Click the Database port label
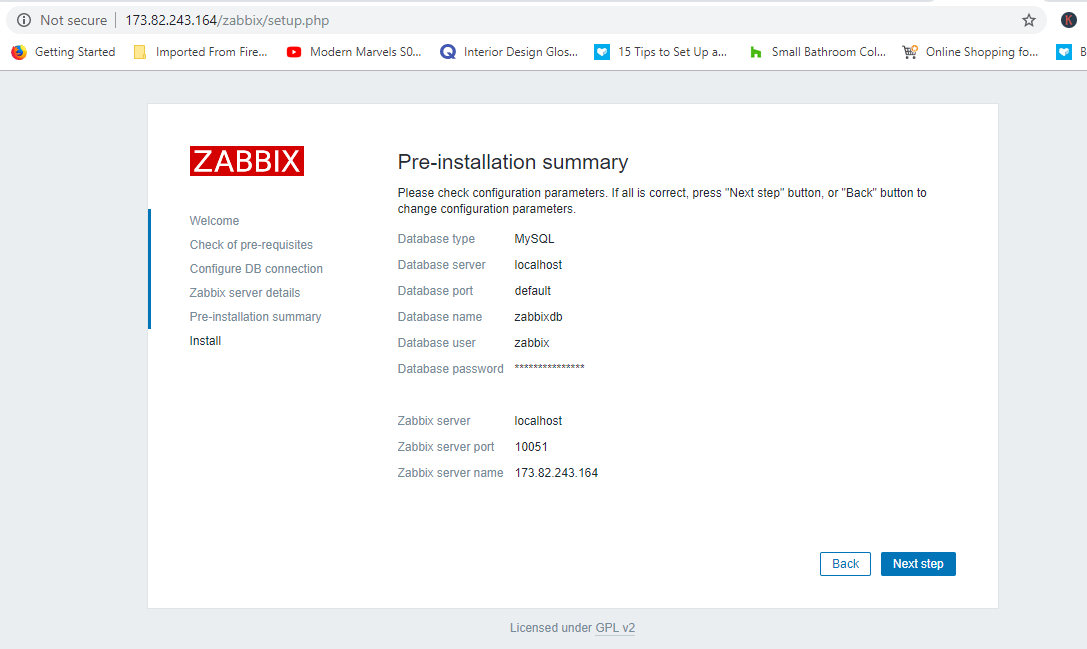This screenshot has height=649, width=1087. click(x=435, y=291)
